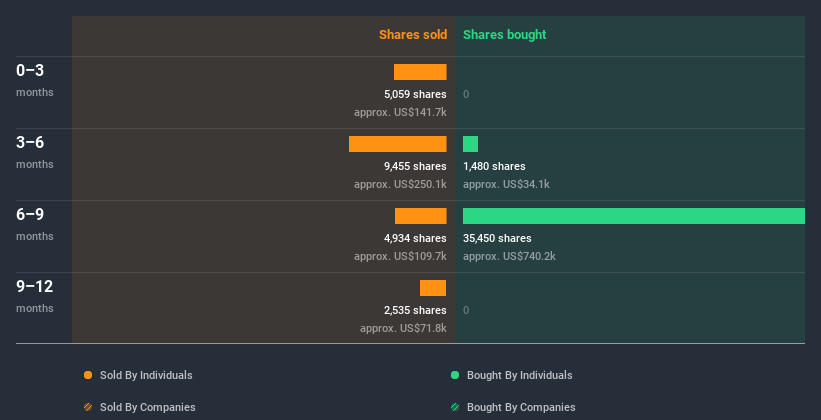Image resolution: width=821 pixels, height=420 pixels.
Task: Click the 2,535 shares value
Action: click(415, 310)
